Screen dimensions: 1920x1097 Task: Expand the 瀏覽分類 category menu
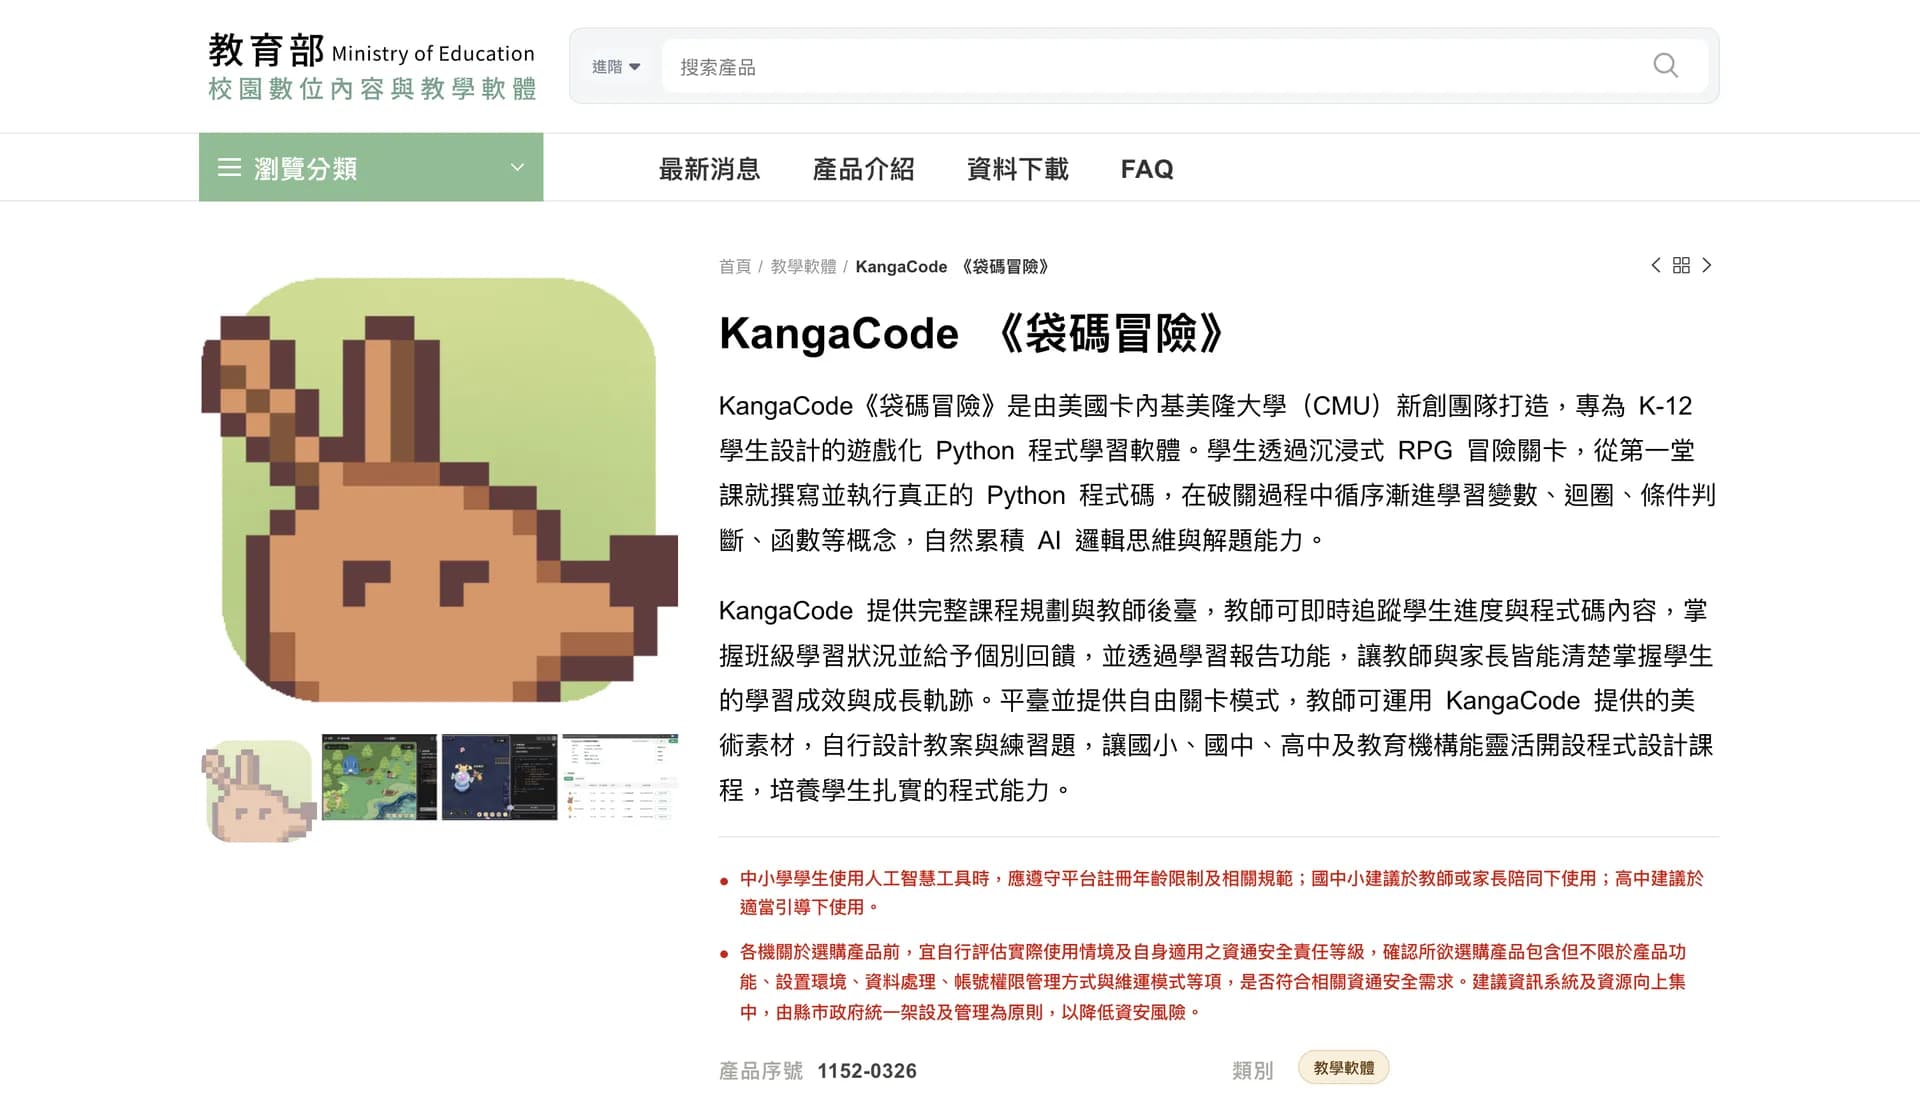pyautogui.click(x=371, y=167)
